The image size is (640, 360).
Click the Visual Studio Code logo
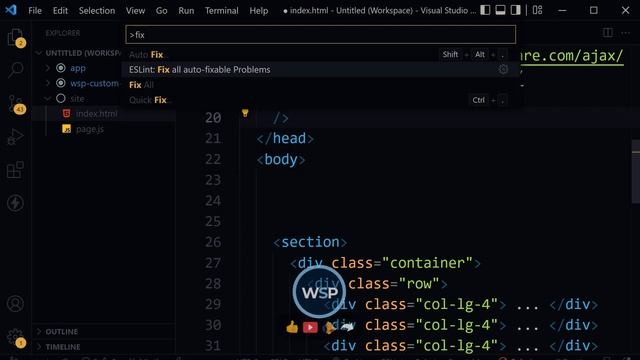click(x=11, y=10)
